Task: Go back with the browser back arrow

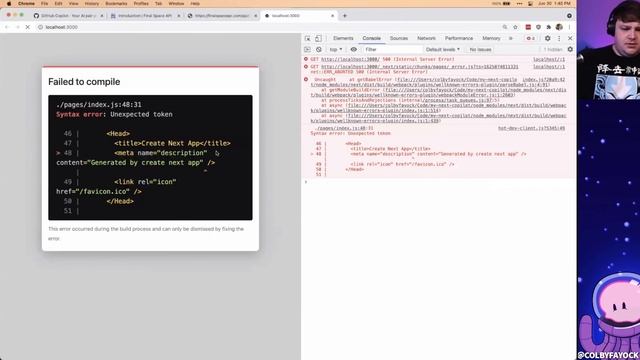Action: coord(7,27)
